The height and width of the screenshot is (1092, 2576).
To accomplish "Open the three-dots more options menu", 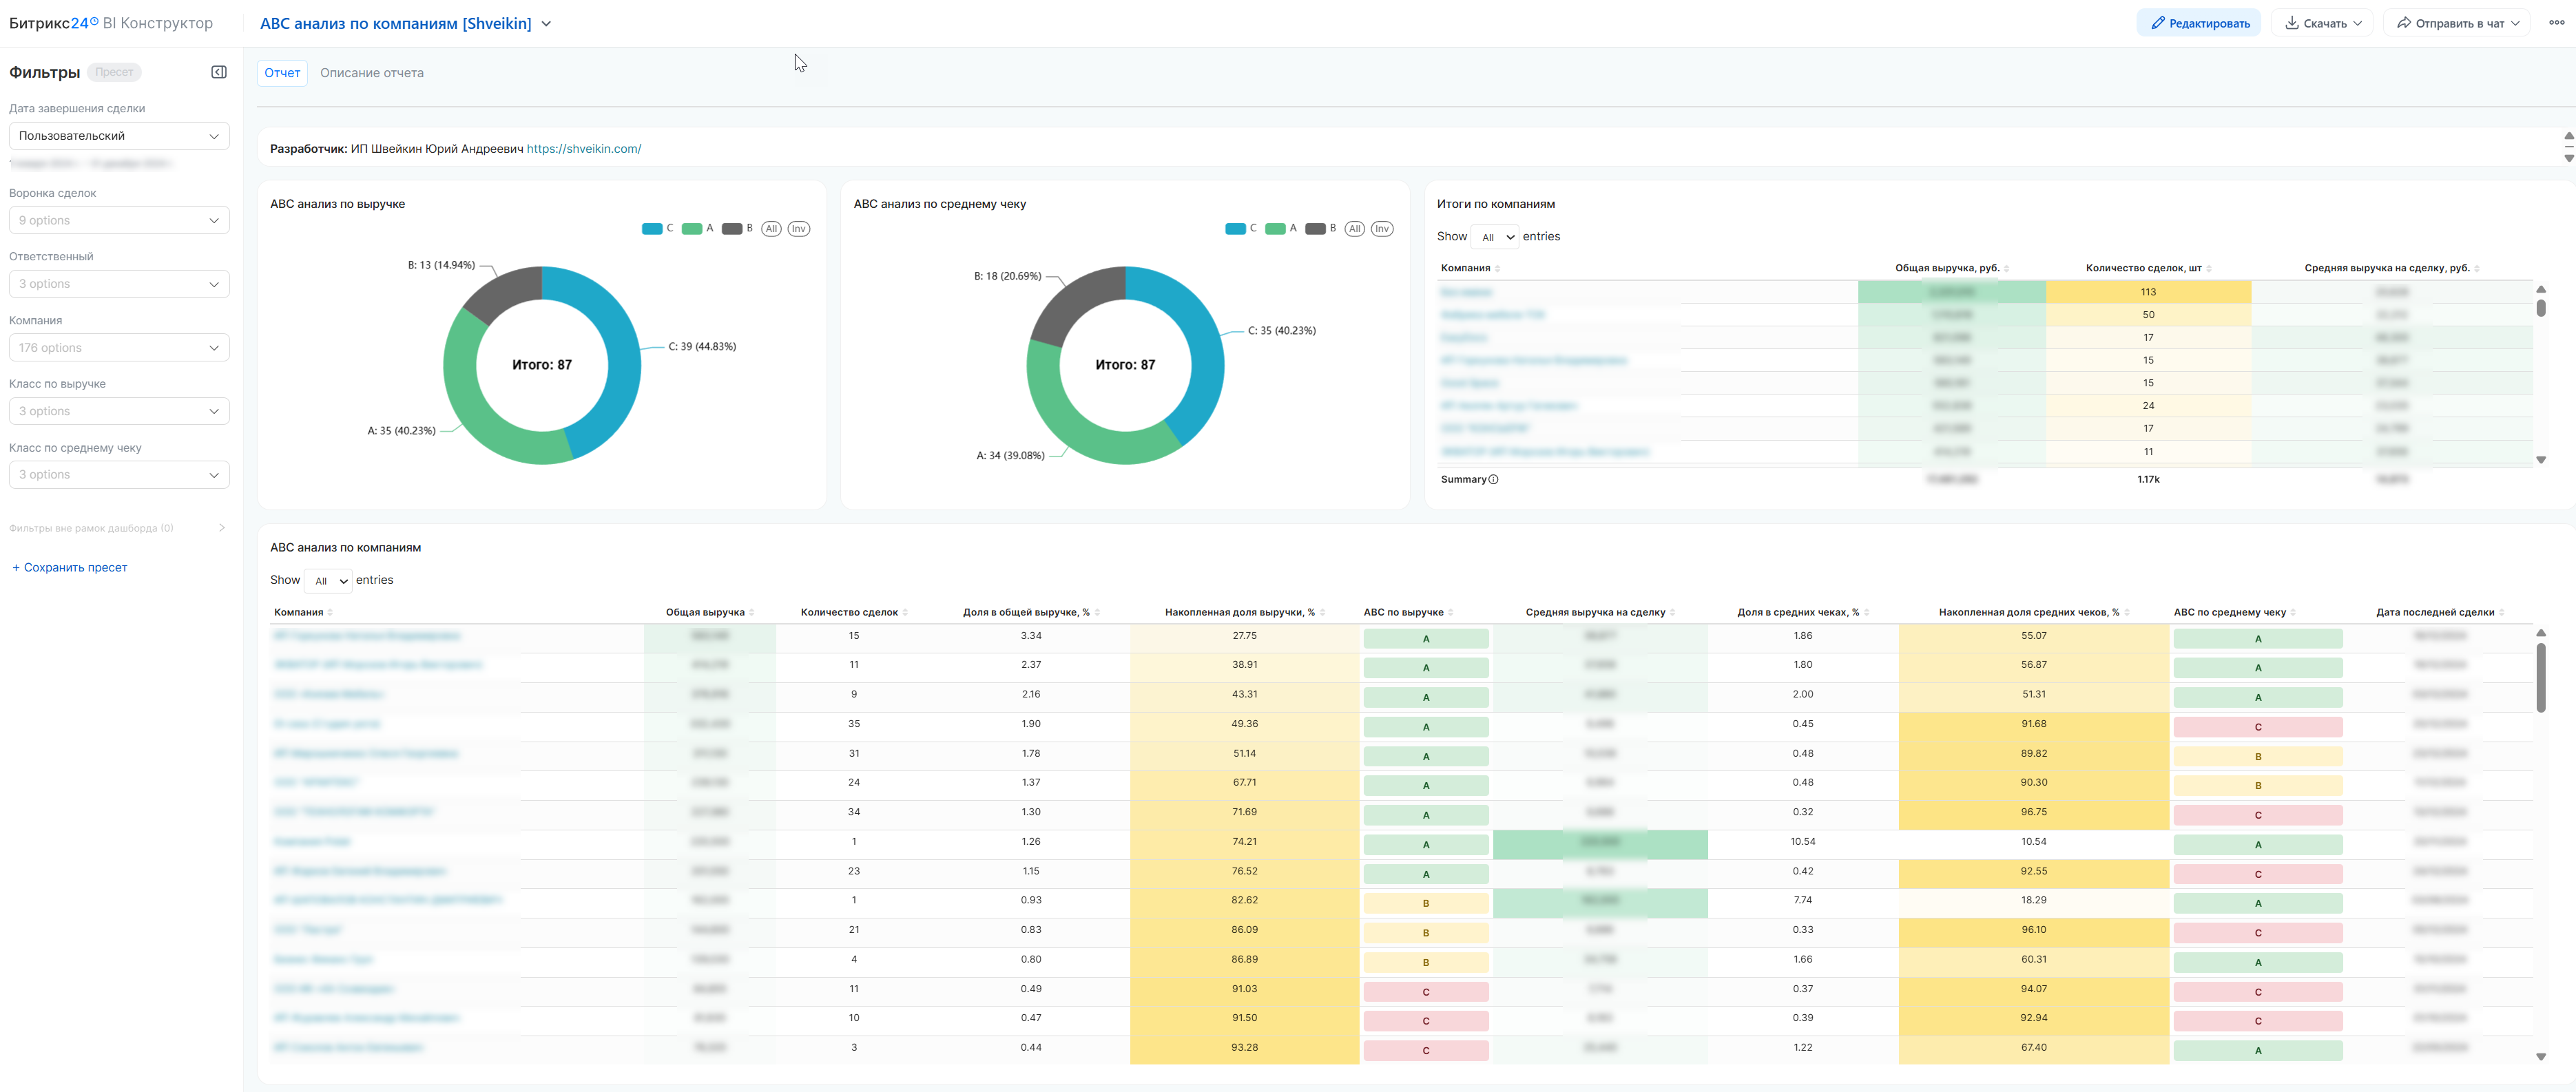I will (x=2556, y=23).
